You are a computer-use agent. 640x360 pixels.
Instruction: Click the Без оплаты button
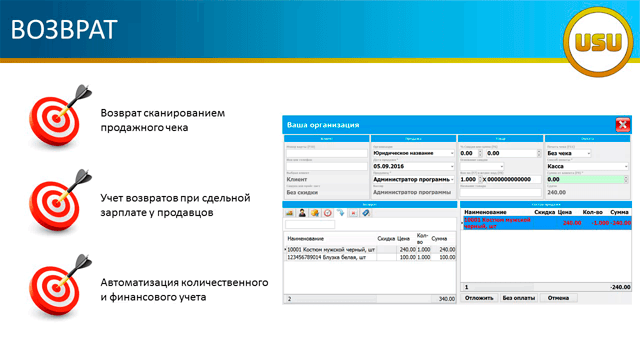[x=519, y=298]
